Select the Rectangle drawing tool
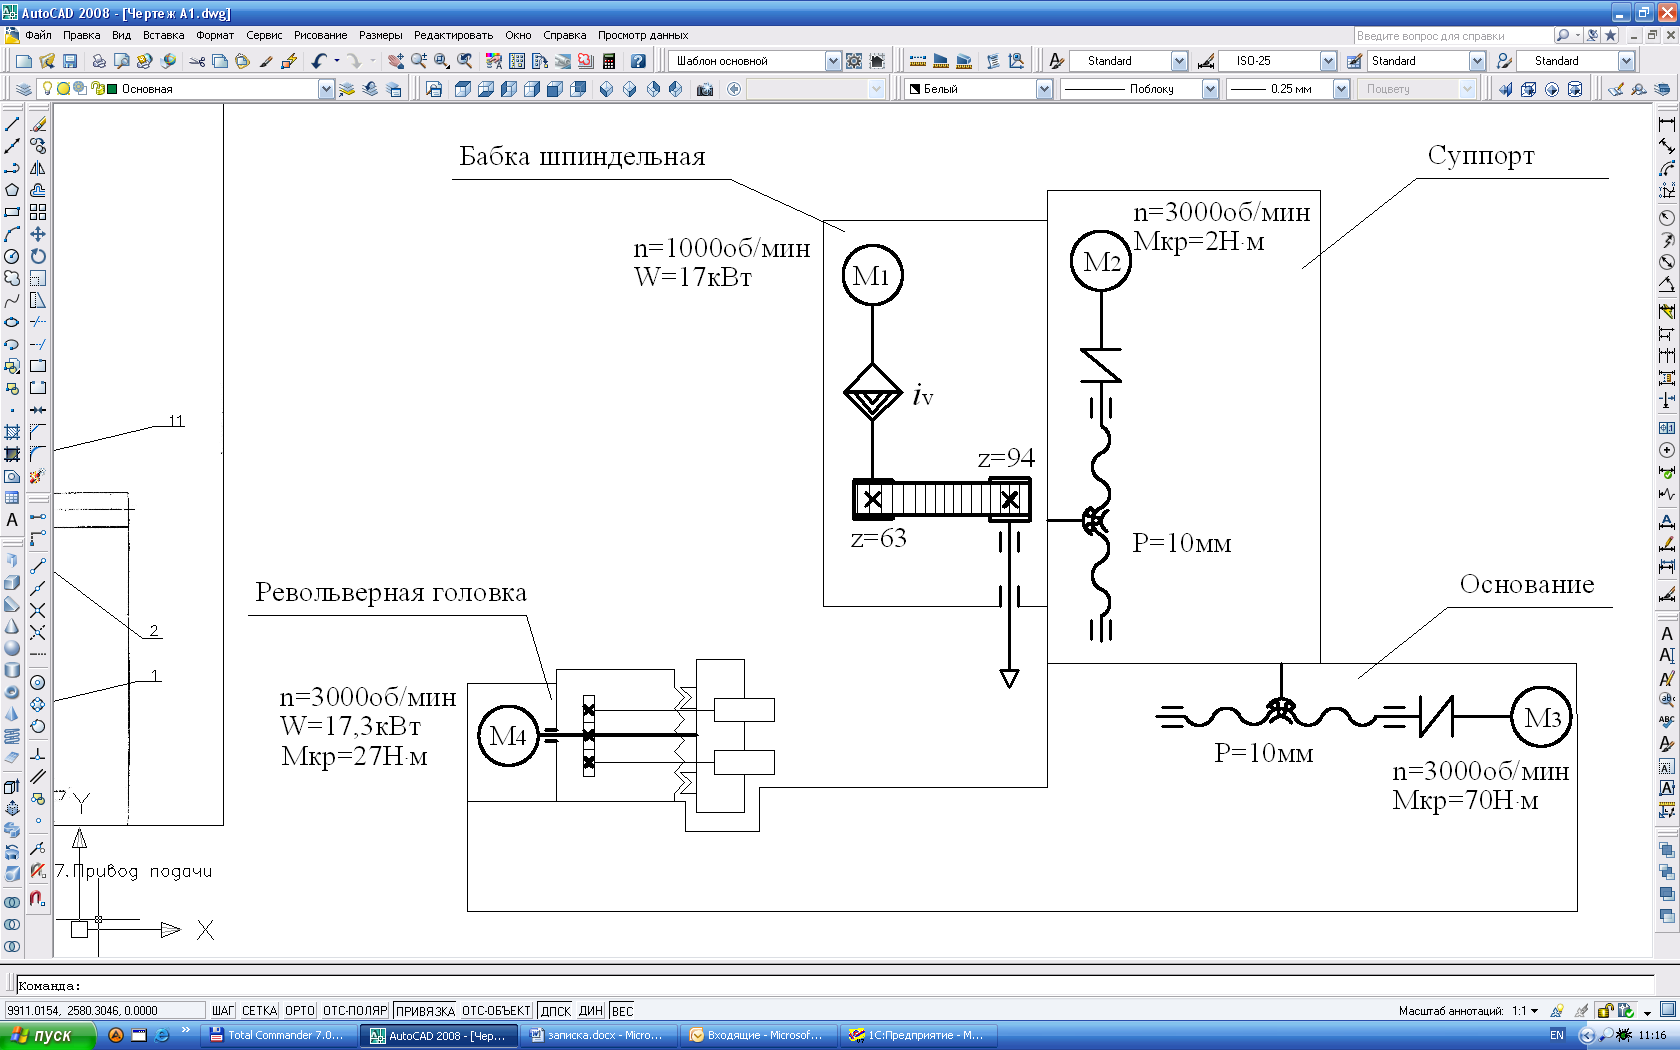Screen dimensions: 1680x1050 pyautogui.click(x=12, y=212)
